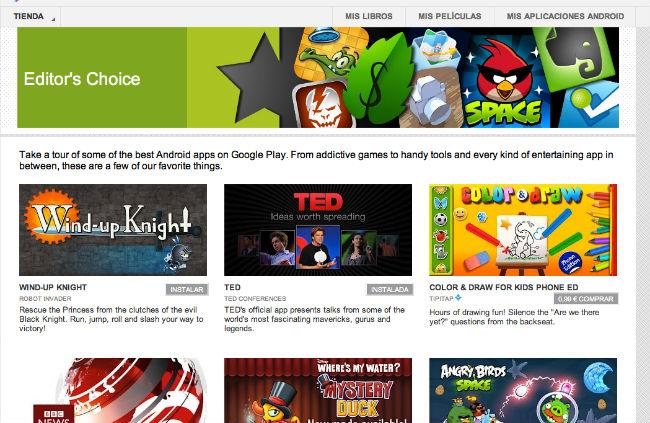The height and width of the screenshot is (423, 650).
Task: Go to MIS APLICACIONES ANDROID tab
Action: [x=565, y=16]
